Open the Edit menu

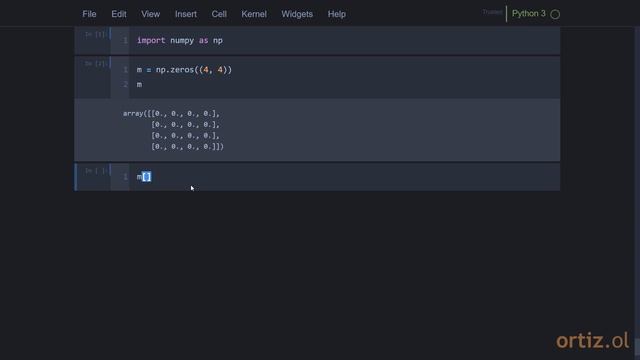119,14
